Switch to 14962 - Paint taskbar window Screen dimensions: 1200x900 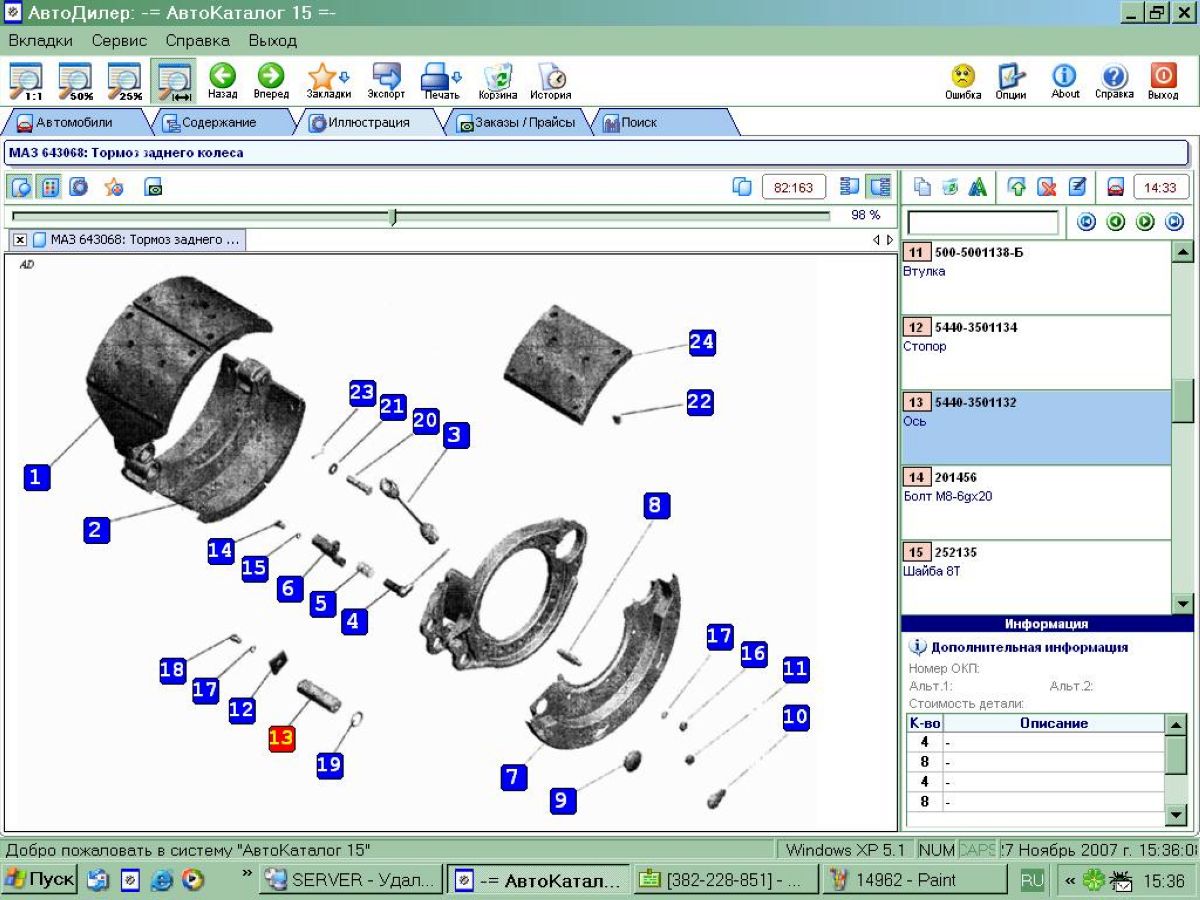(914, 880)
